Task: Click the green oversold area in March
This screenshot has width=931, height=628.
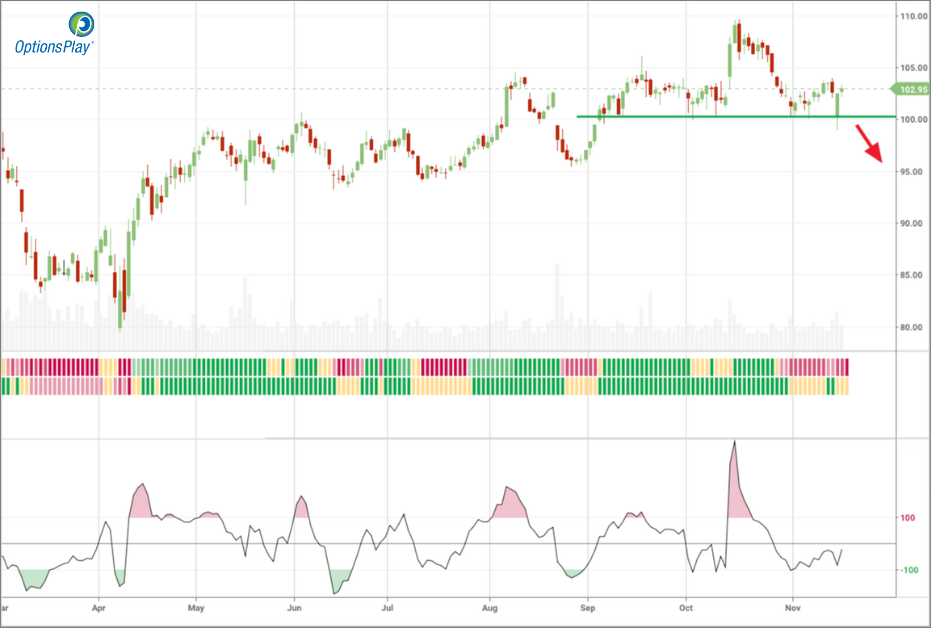Action: (x=33, y=577)
